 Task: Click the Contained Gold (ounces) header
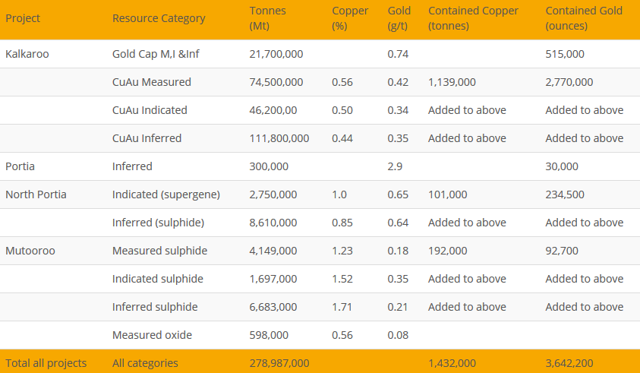584,18
